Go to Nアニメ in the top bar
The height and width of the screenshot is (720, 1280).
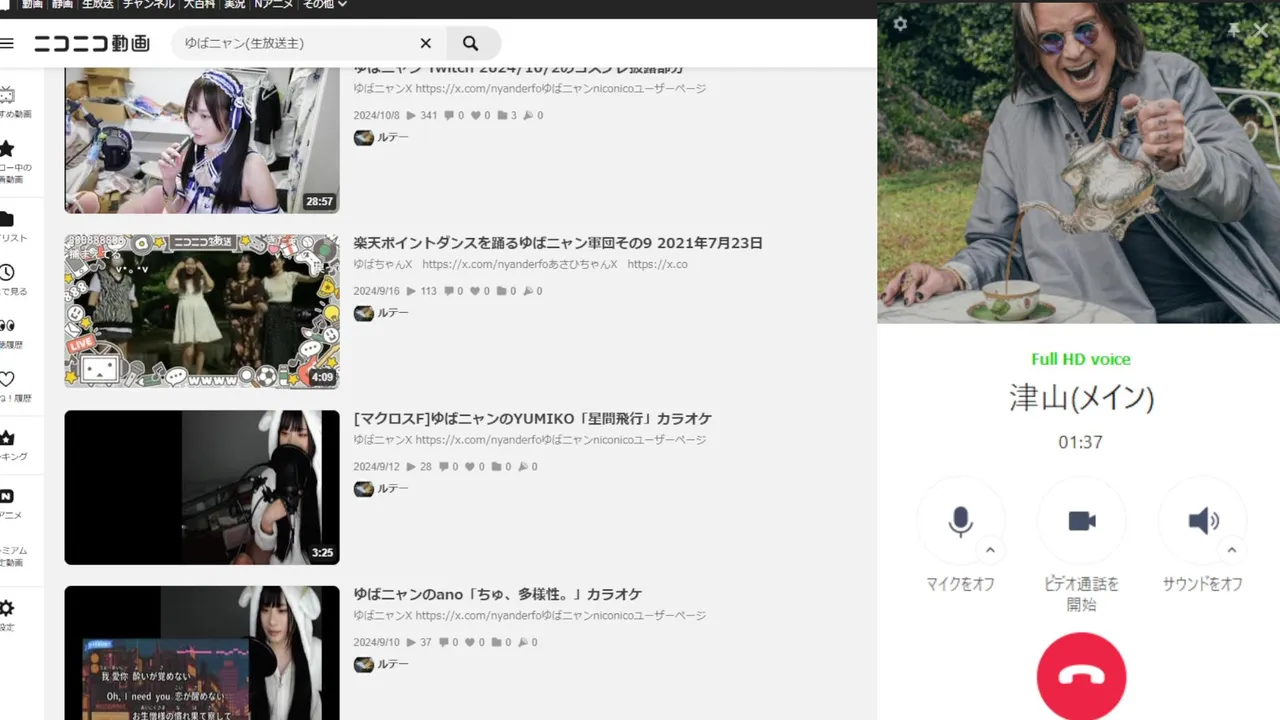pos(275,5)
